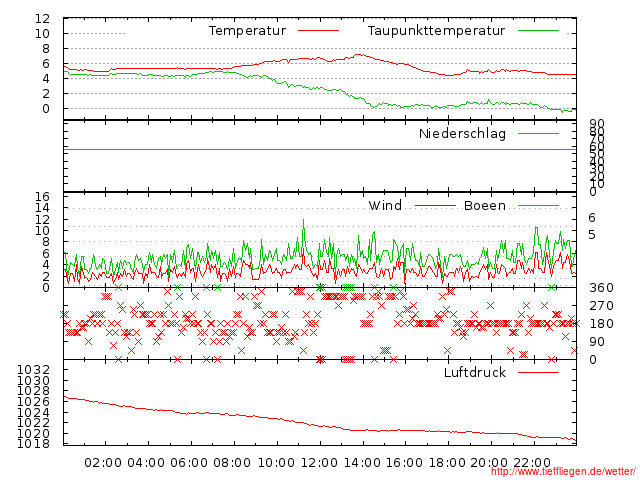
Task: Click the 1032 pressure axis label
Action: click(x=33, y=370)
